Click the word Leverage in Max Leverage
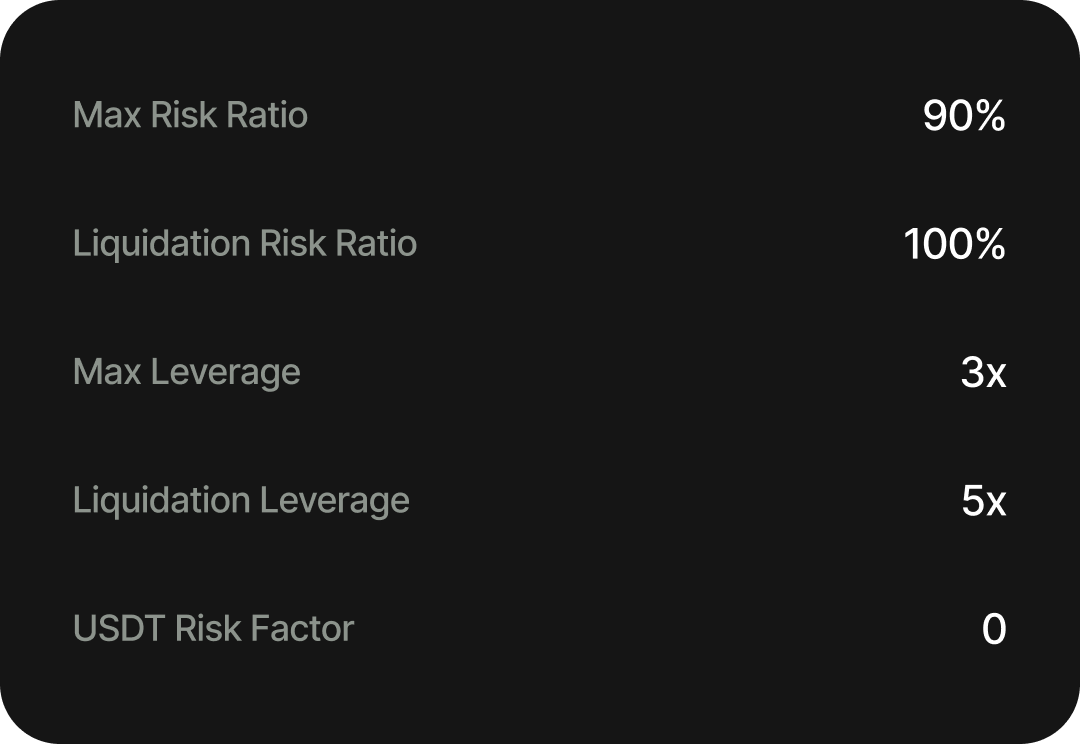 pos(225,373)
